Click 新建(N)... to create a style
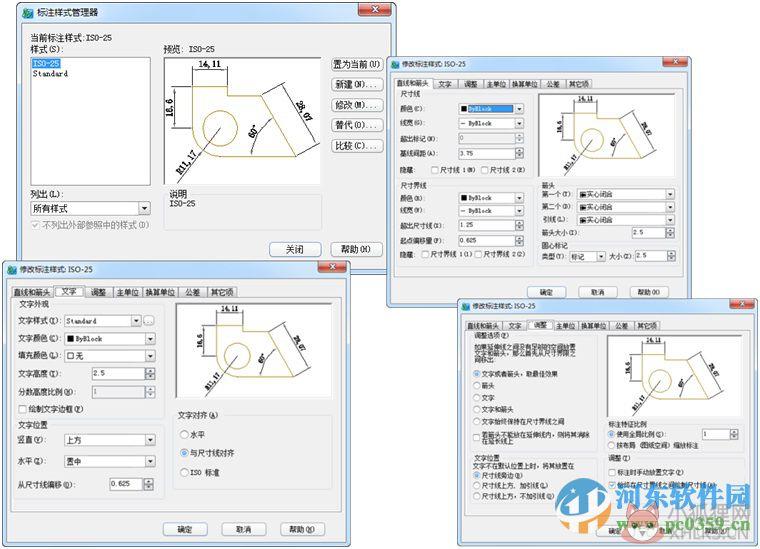760x549 pixels. [x=357, y=84]
